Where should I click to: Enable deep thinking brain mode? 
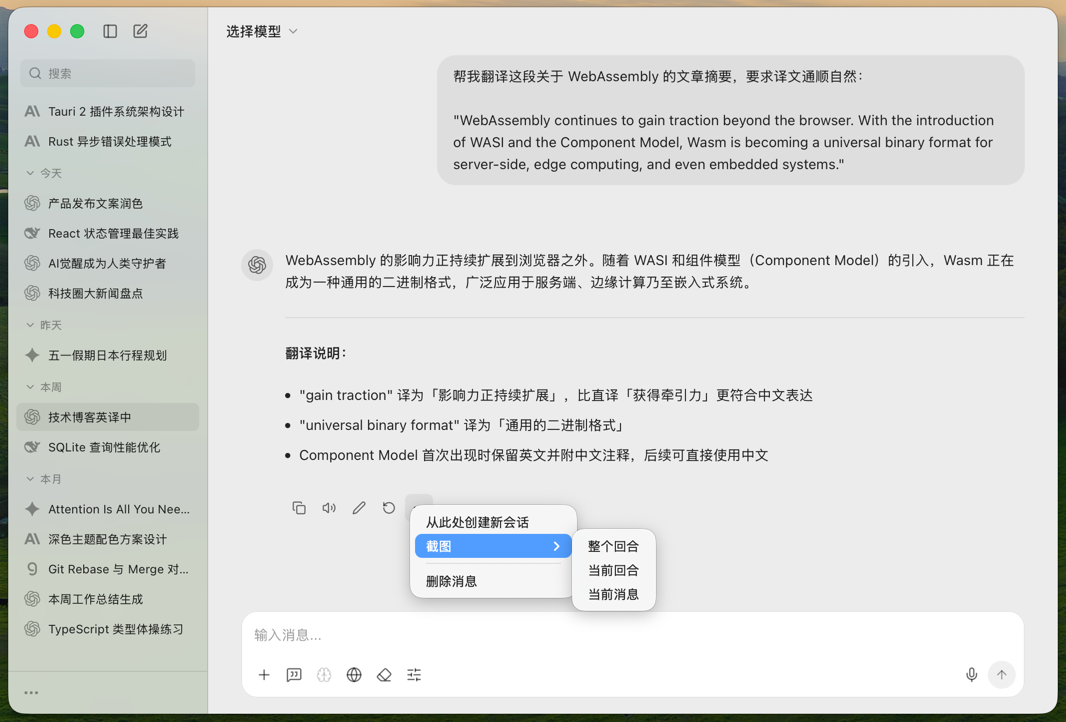pyautogui.click(x=324, y=675)
